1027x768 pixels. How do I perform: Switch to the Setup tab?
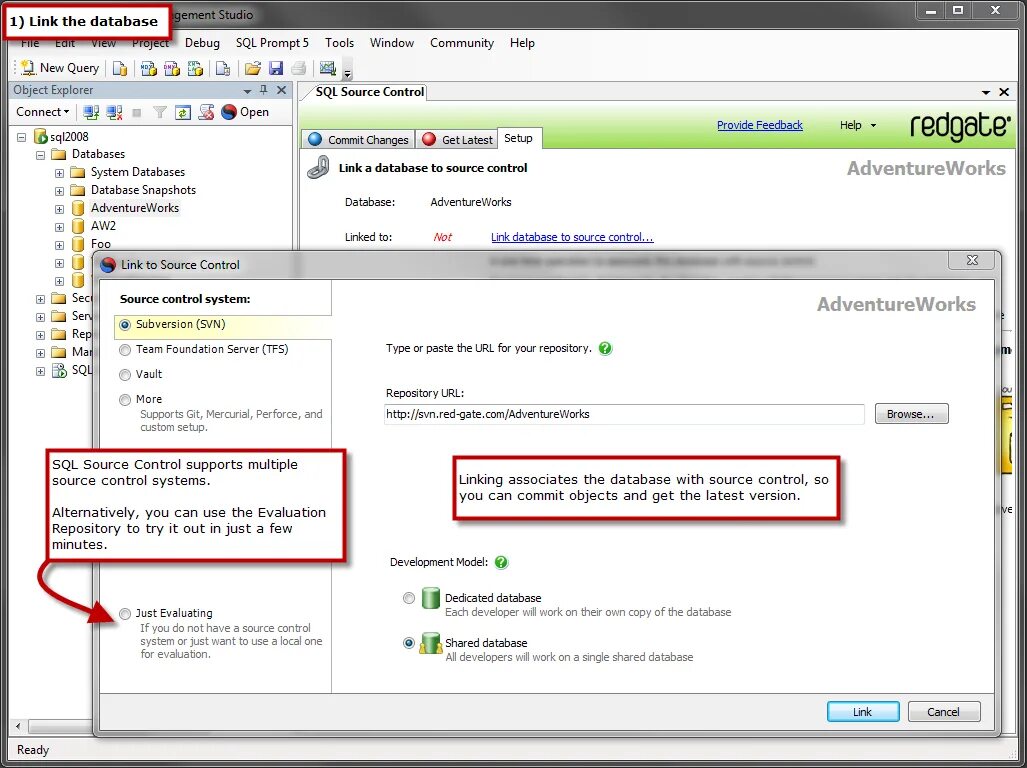[519, 138]
